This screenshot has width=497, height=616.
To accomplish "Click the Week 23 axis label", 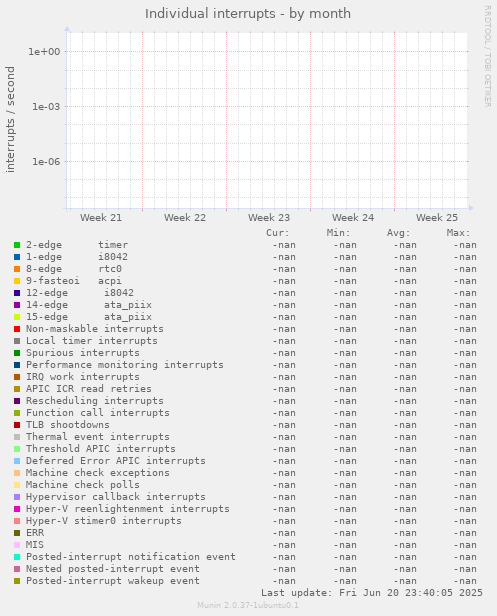I will pos(269,218).
